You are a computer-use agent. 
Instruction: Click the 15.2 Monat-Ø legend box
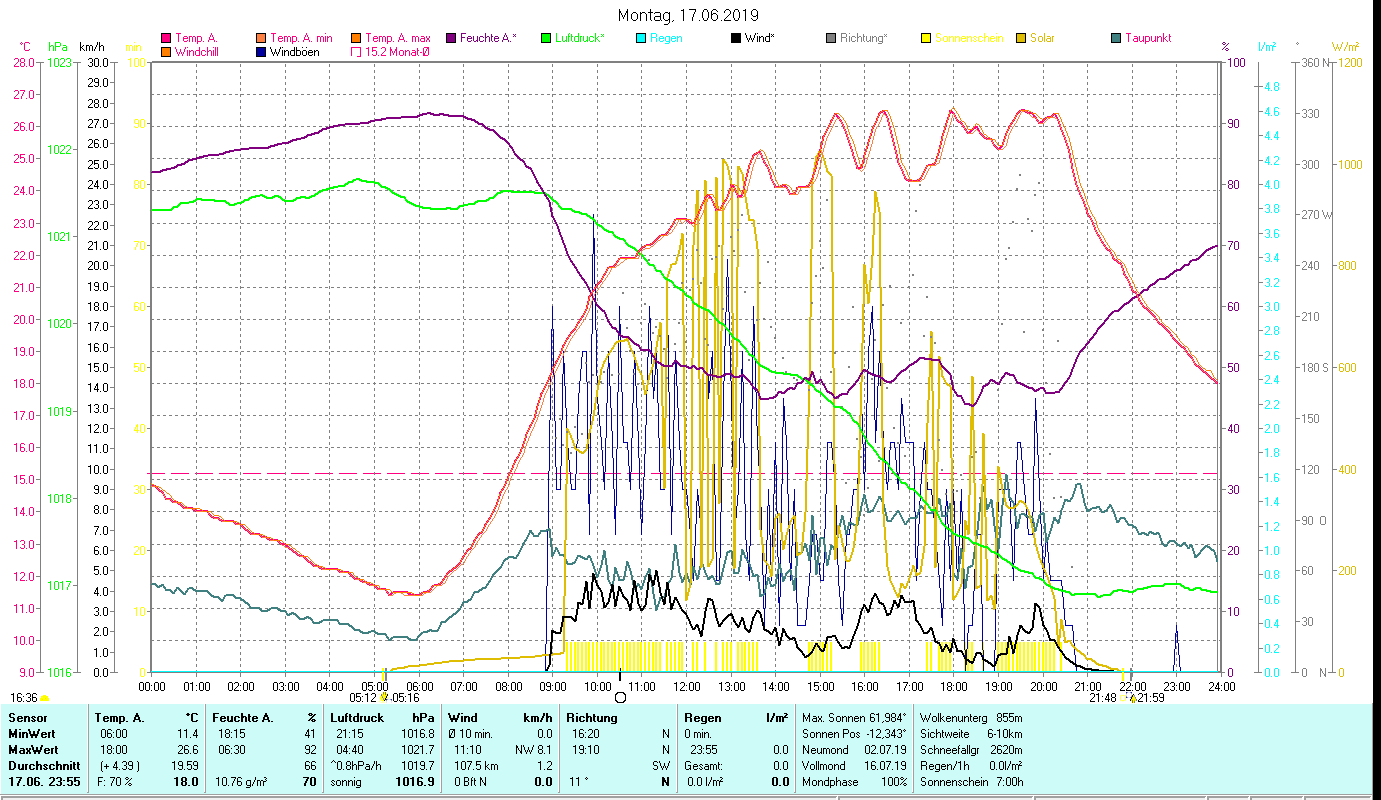[356, 52]
